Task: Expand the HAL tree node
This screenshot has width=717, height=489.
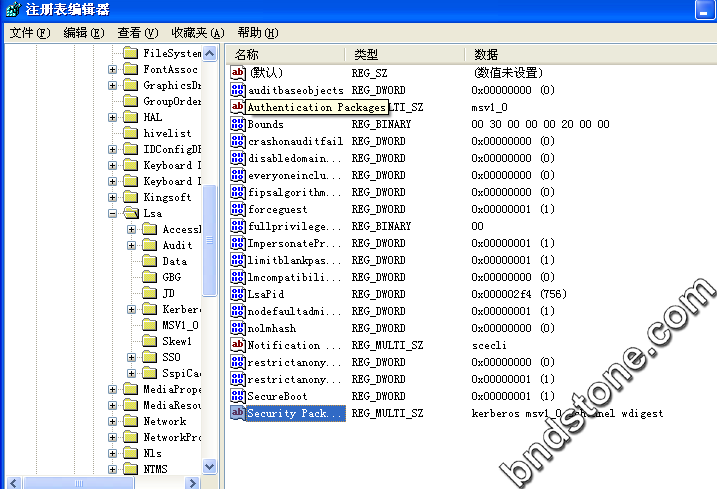Action: pos(113,118)
